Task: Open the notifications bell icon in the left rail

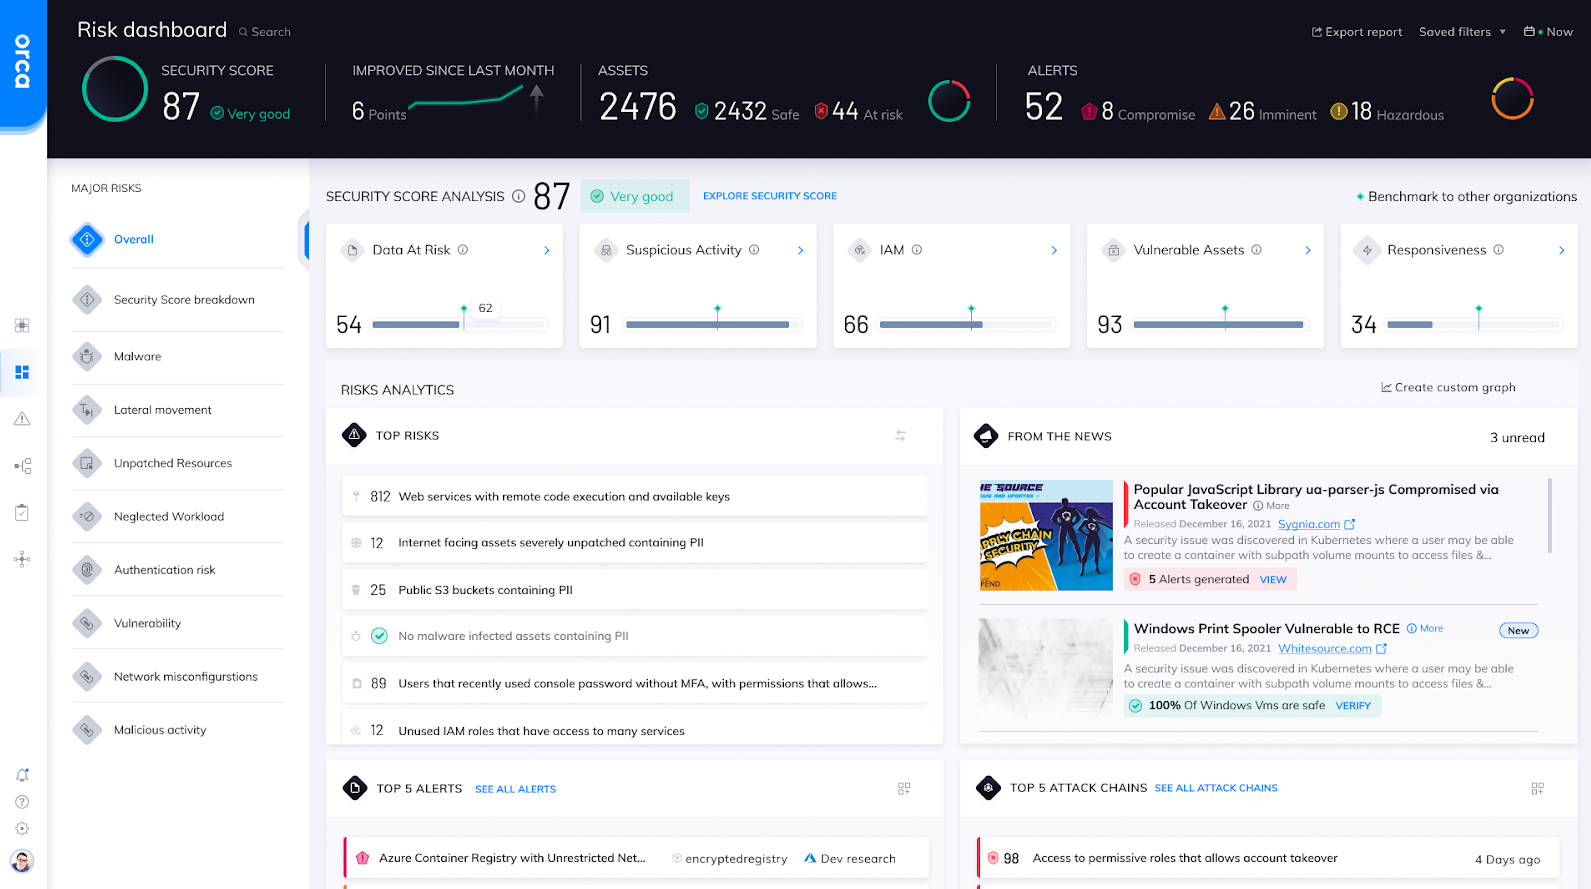Action: (22, 775)
